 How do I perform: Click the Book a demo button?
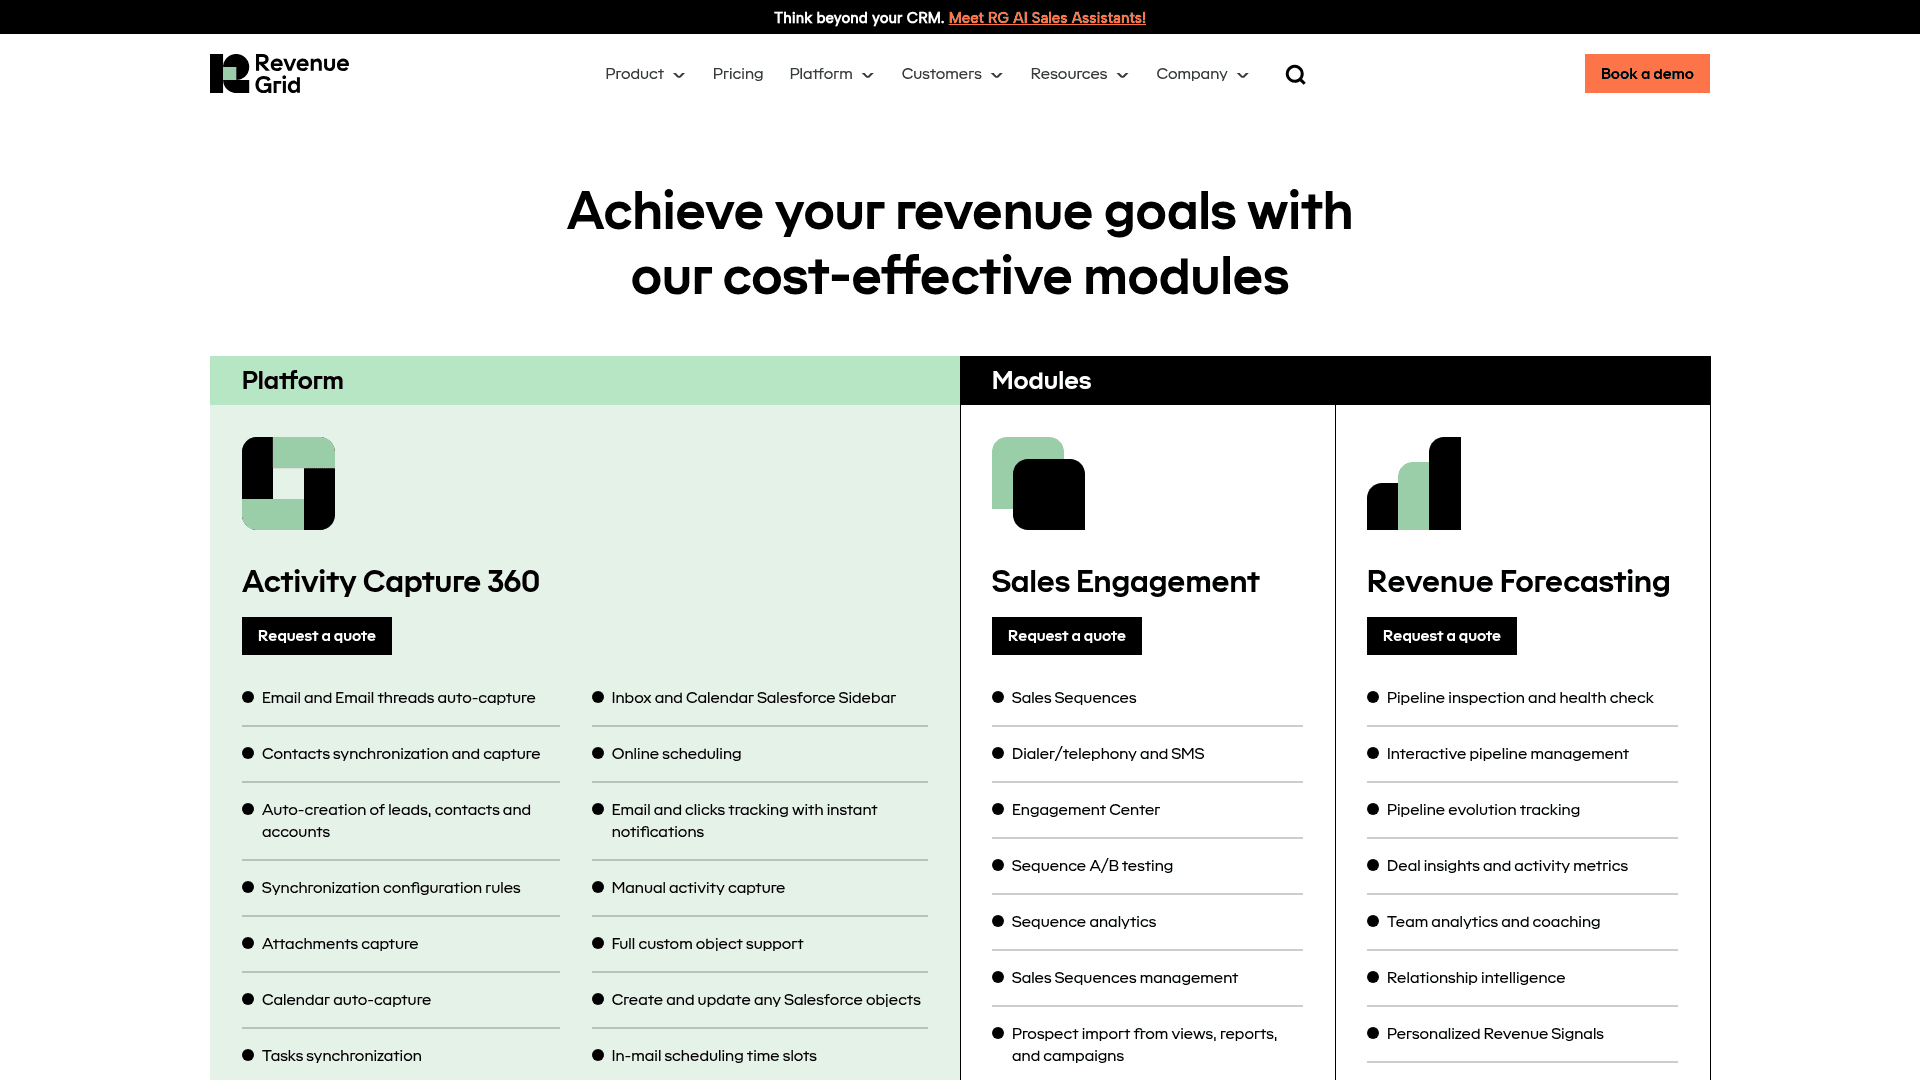[1647, 74]
